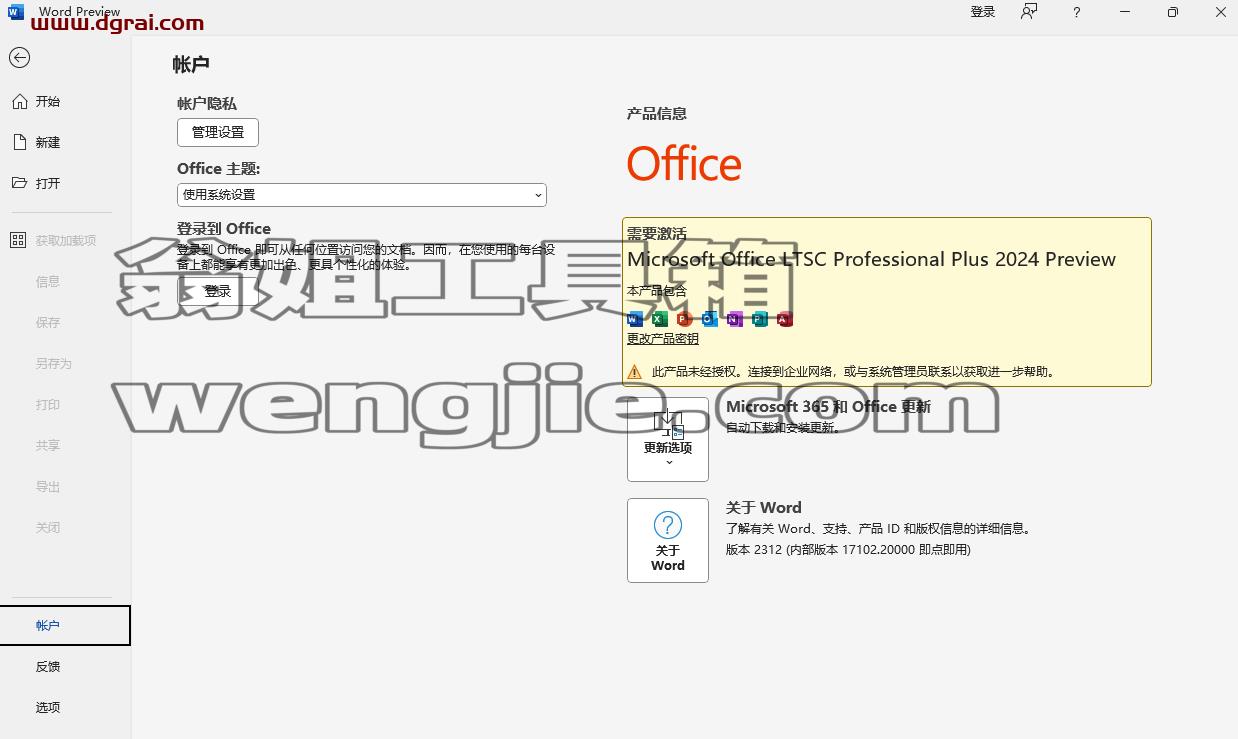
Task: Click the 产品信息 heading
Action: coord(657,114)
